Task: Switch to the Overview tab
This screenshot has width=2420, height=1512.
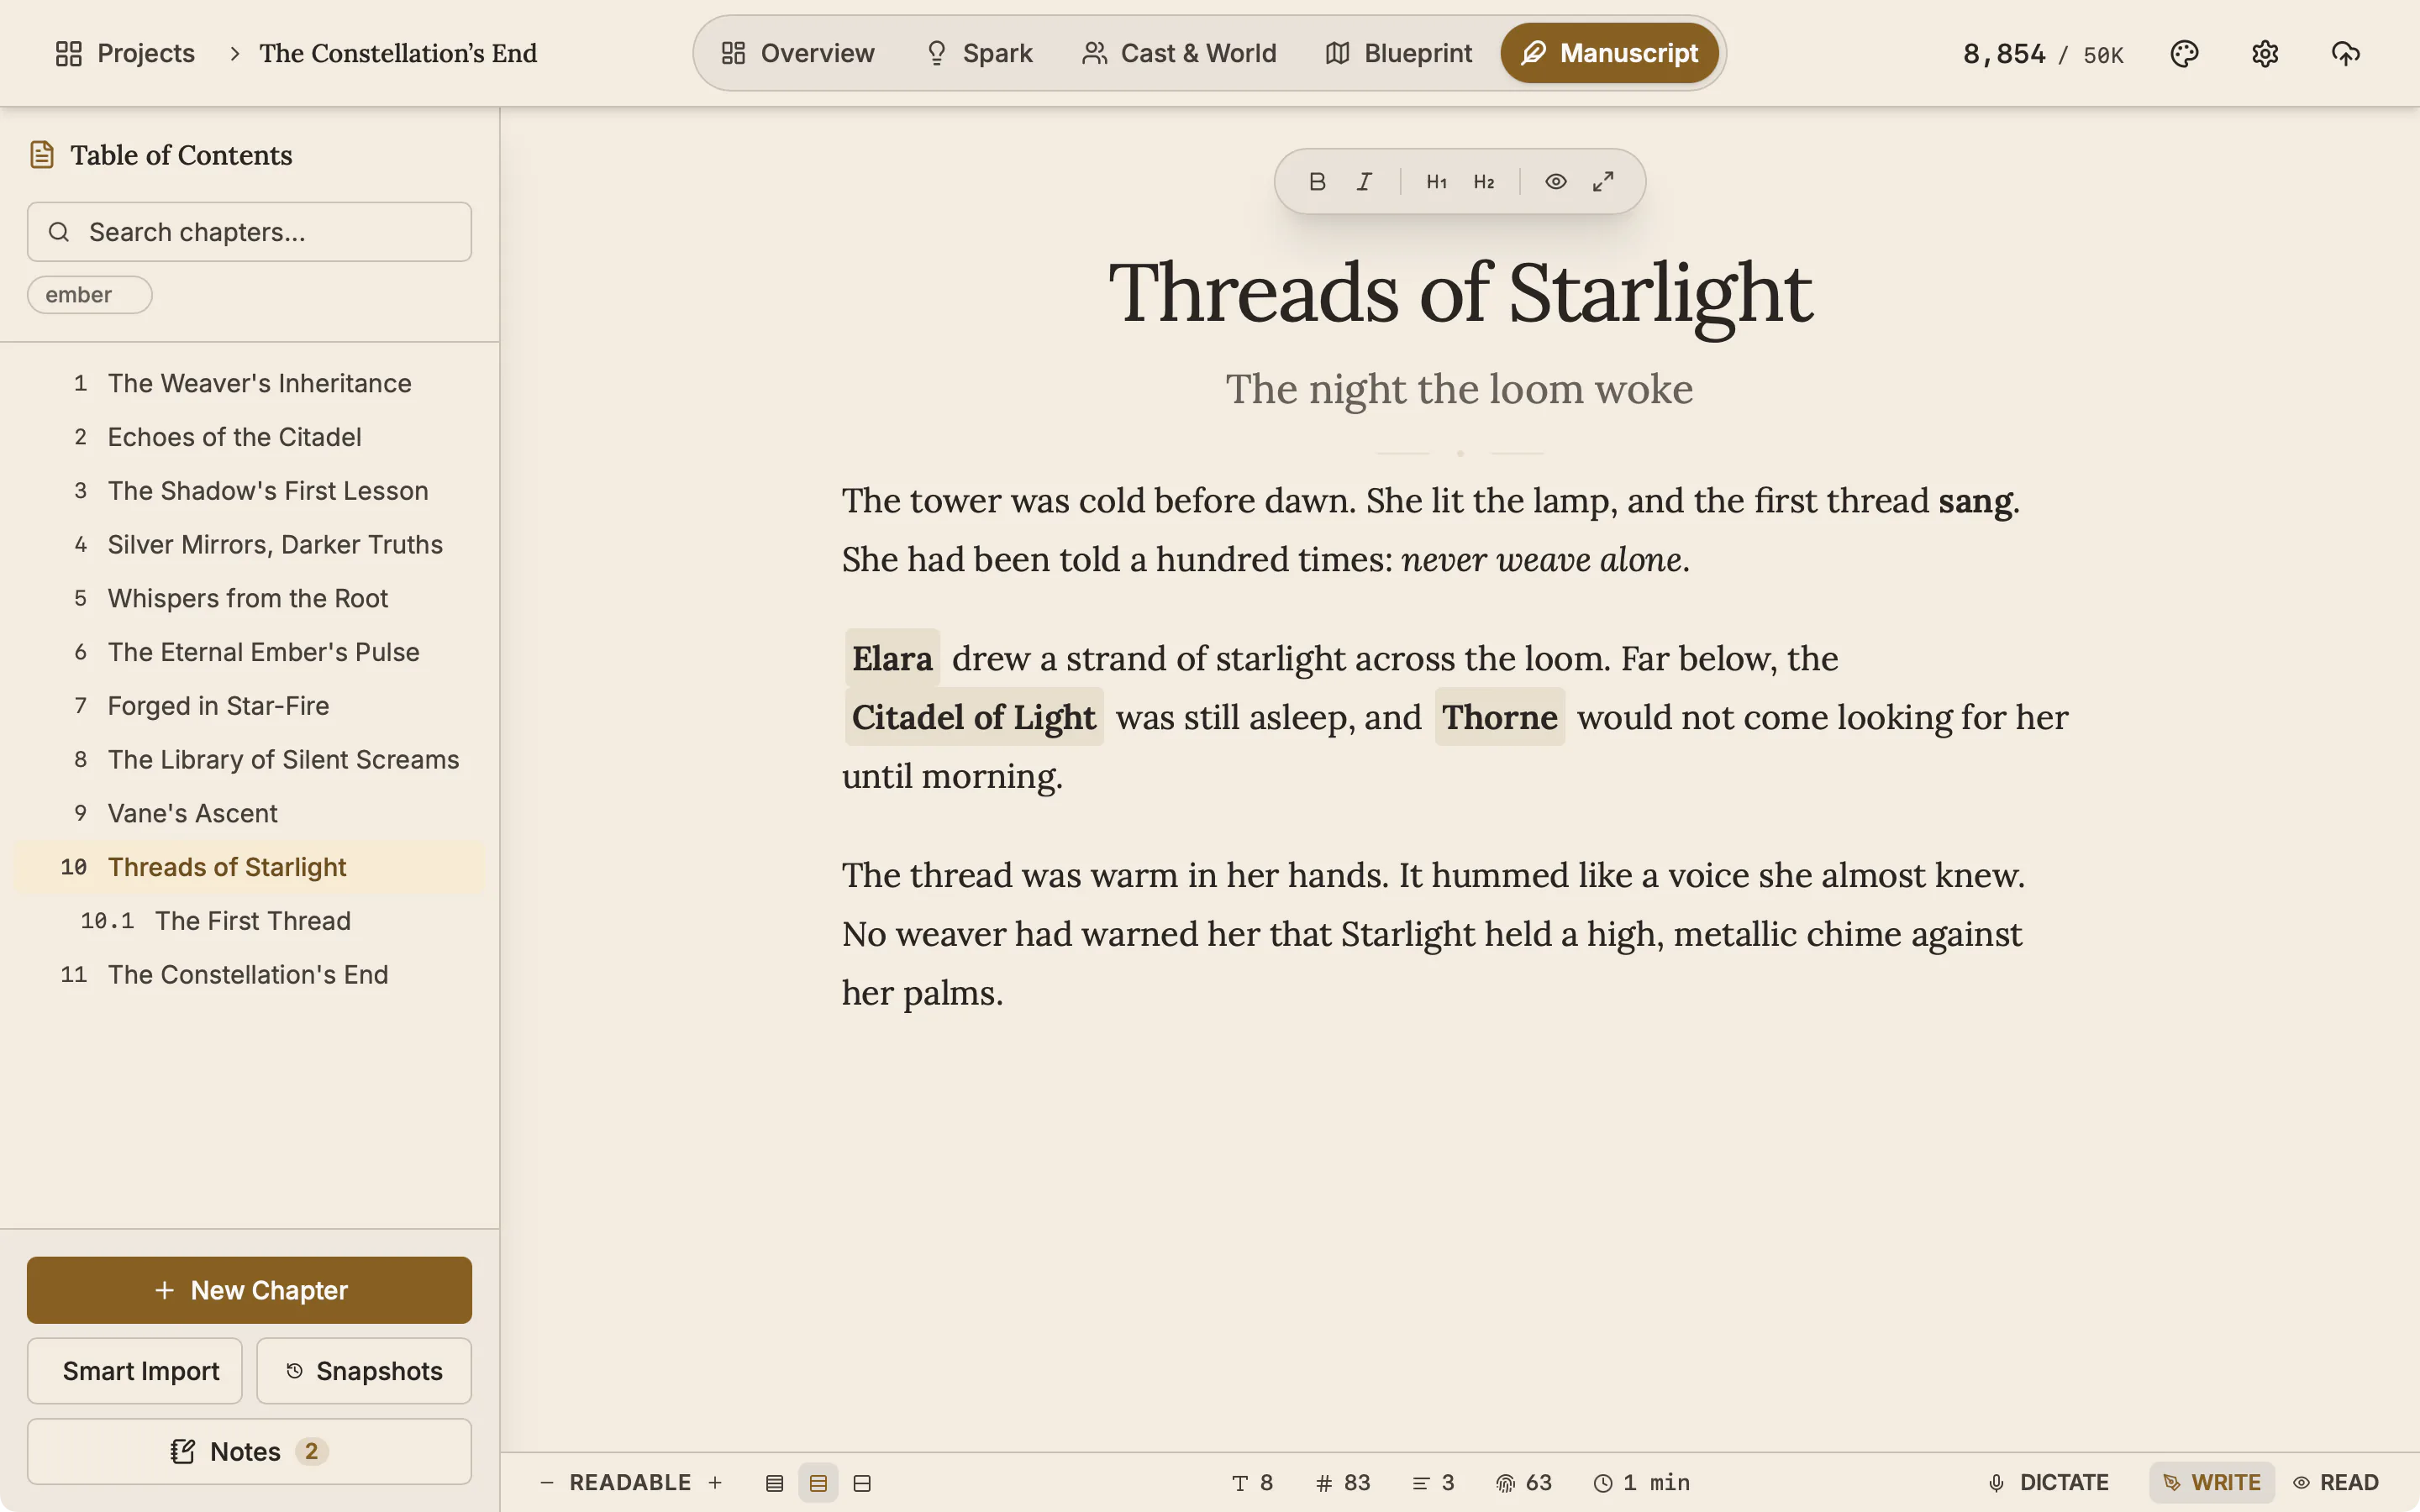Action: pos(798,53)
